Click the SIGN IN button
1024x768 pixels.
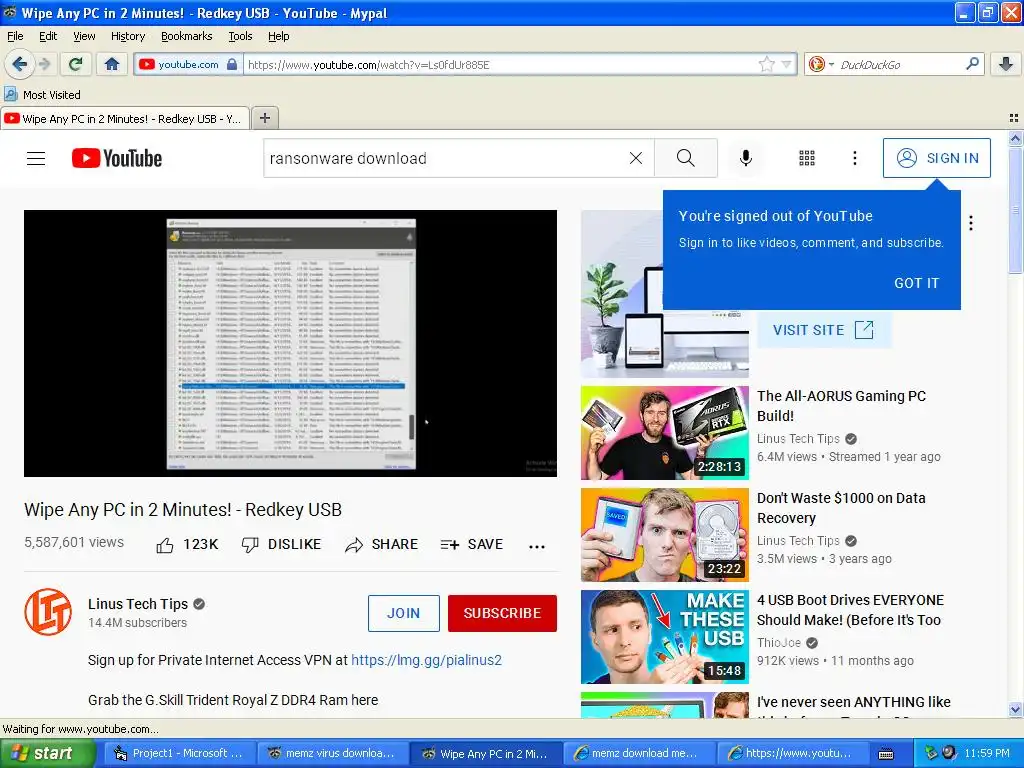(936, 158)
